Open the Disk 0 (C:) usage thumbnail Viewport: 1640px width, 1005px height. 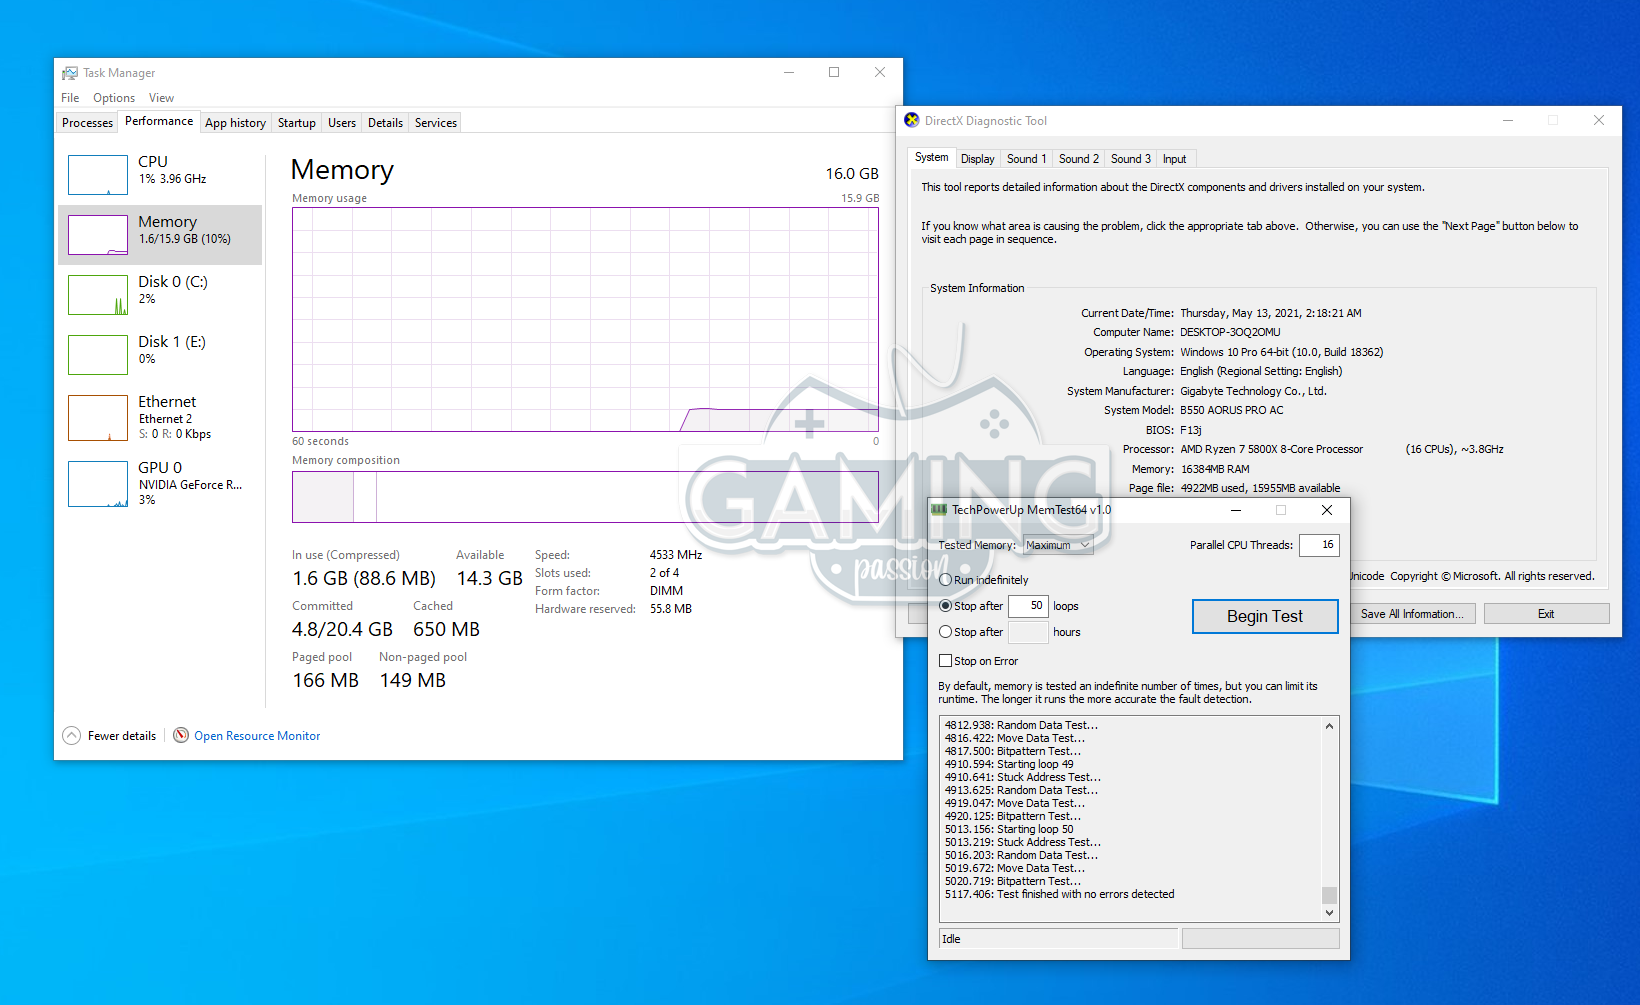pos(98,295)
